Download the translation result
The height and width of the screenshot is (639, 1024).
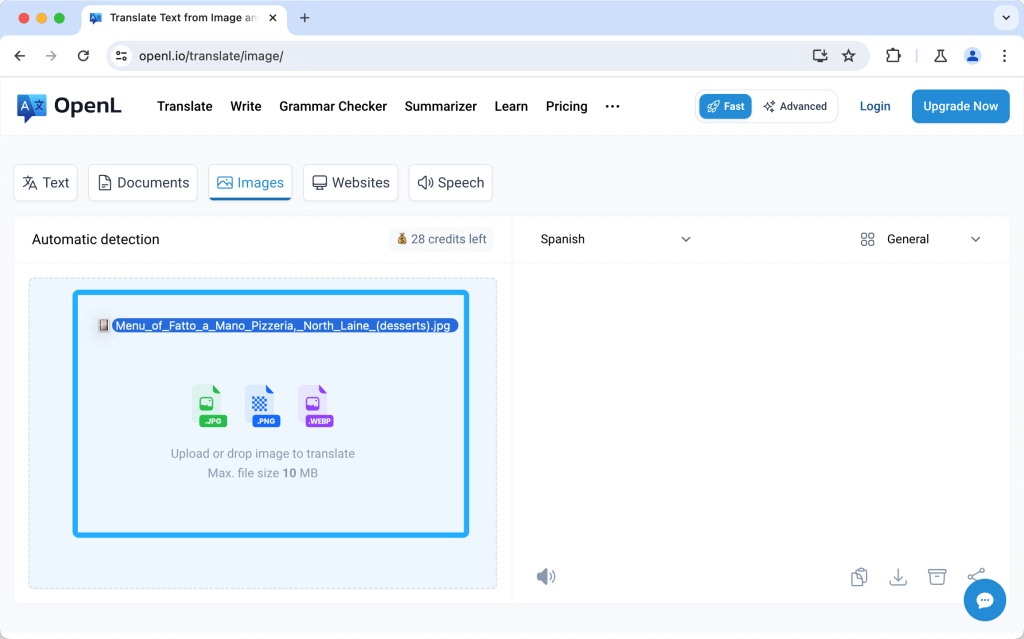(x=898, y=577)
